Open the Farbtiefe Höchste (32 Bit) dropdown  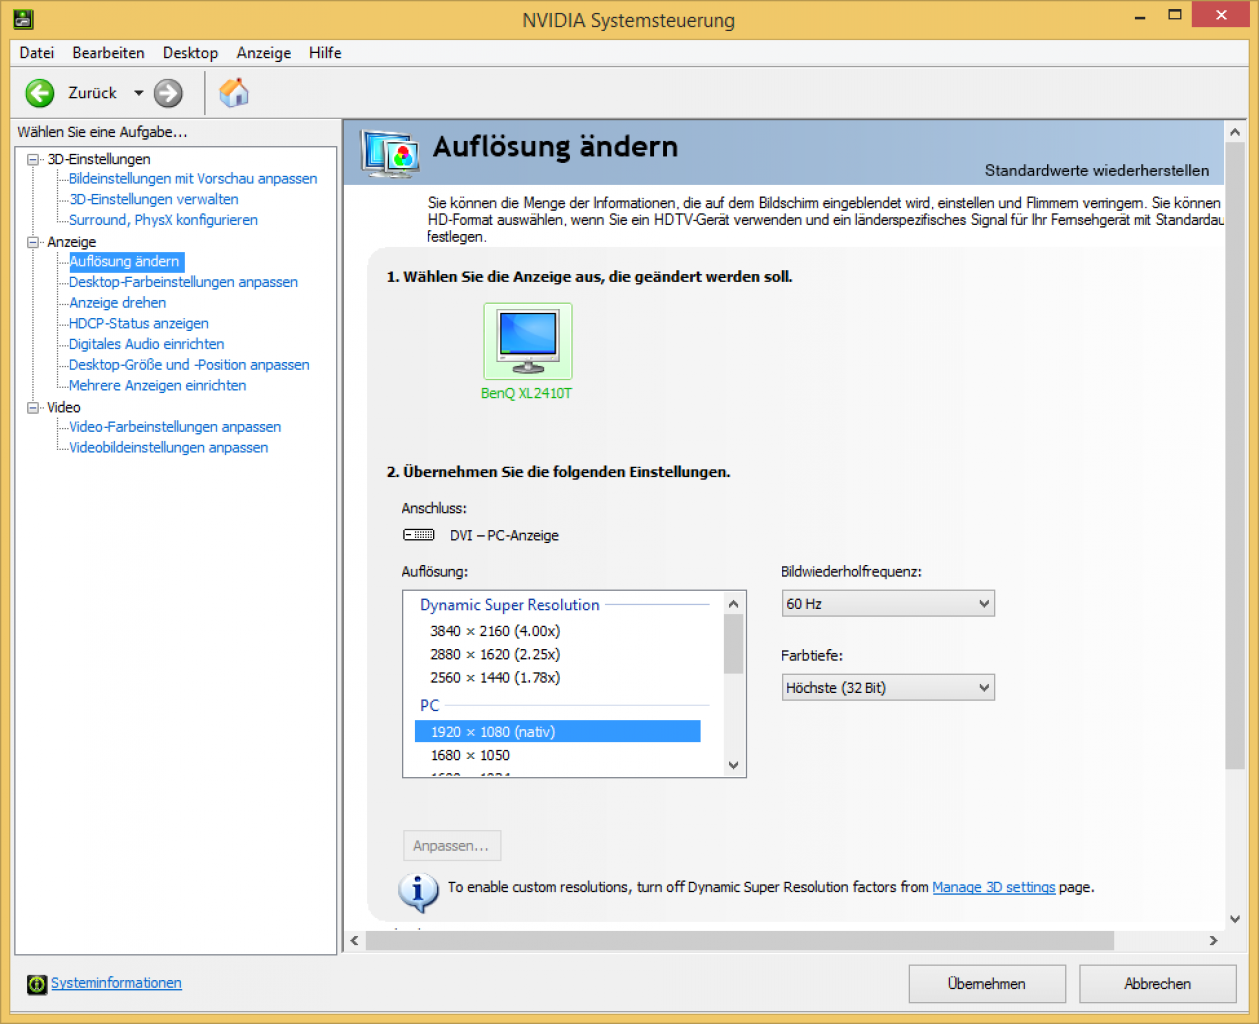(888, 688)
